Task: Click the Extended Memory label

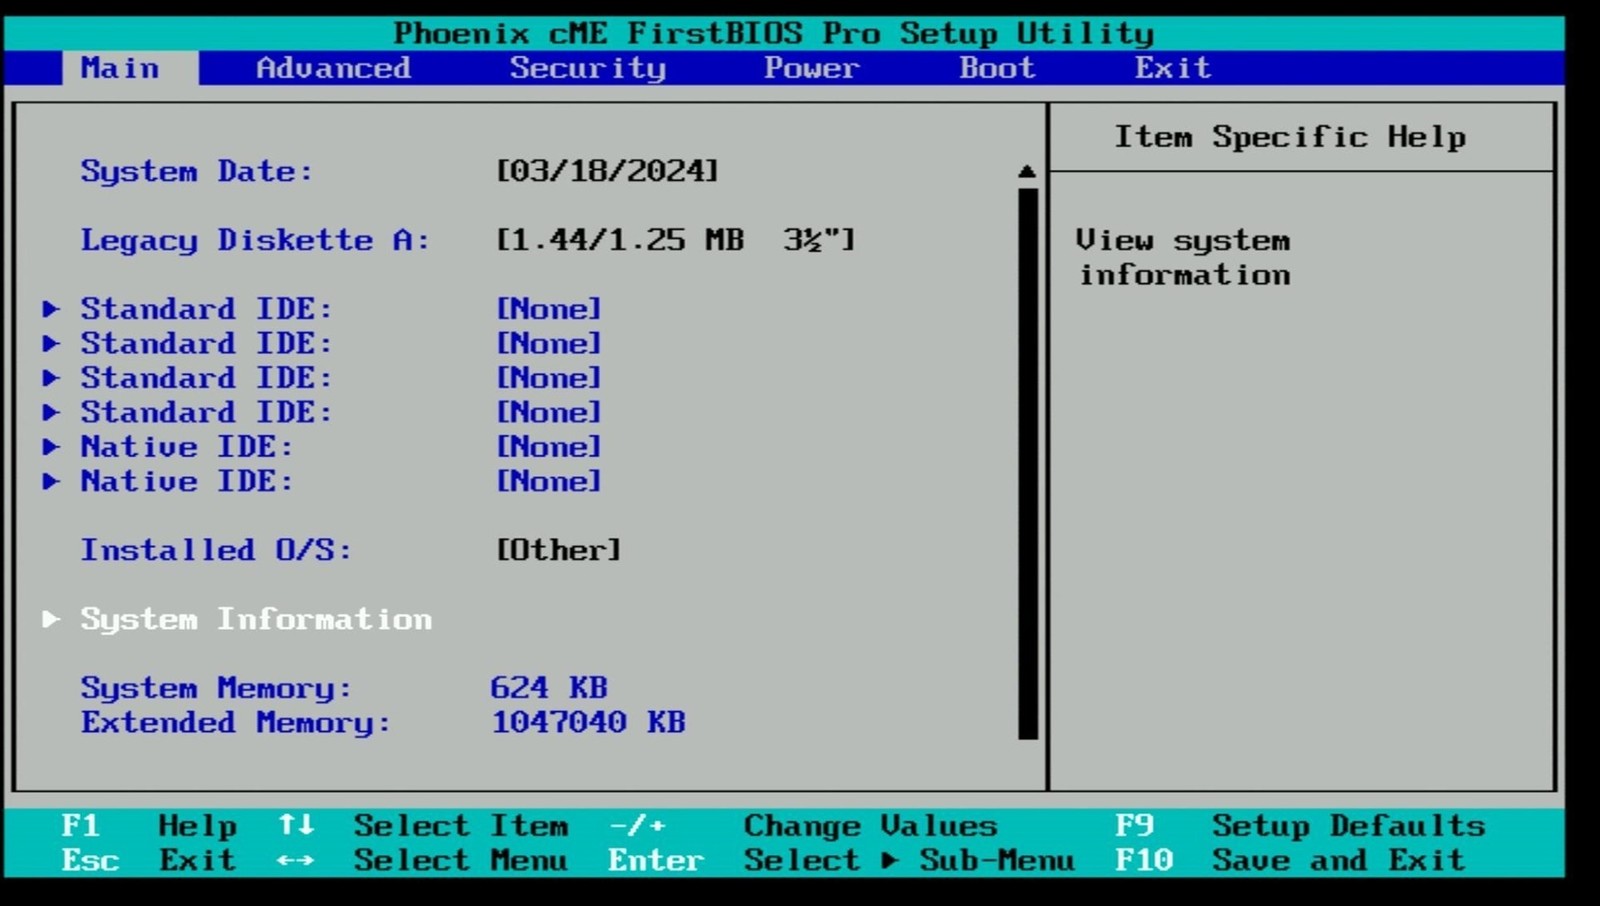Action: tap(236, 722)
